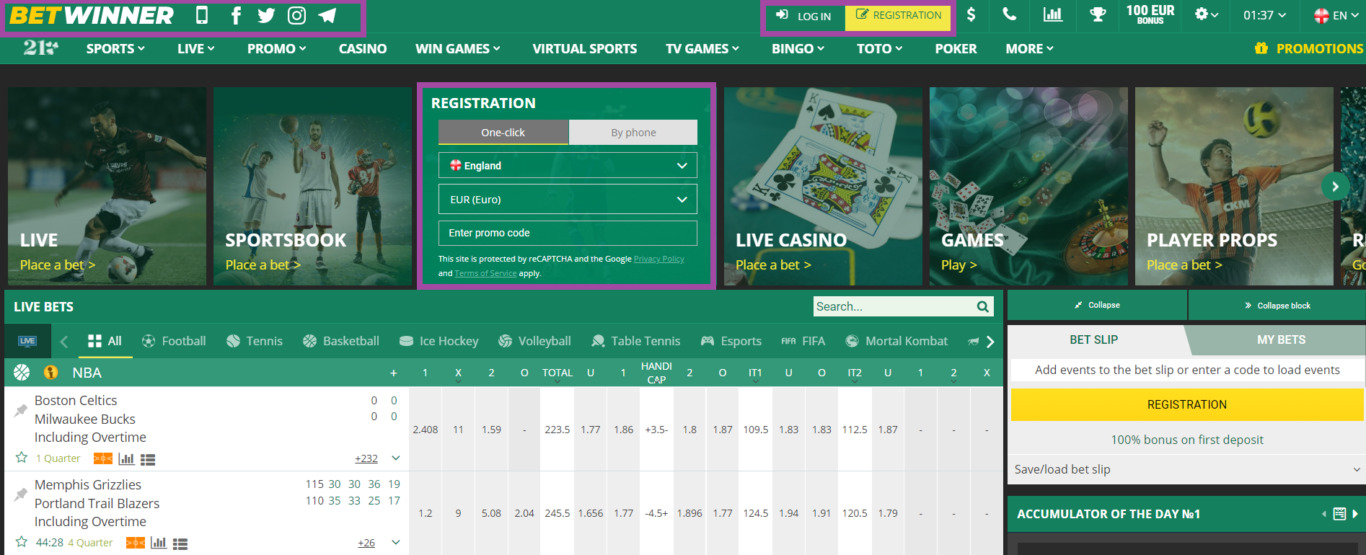Visit the Facebook page icon
This screenshot has height=555, width=1366.
[236, 16]
